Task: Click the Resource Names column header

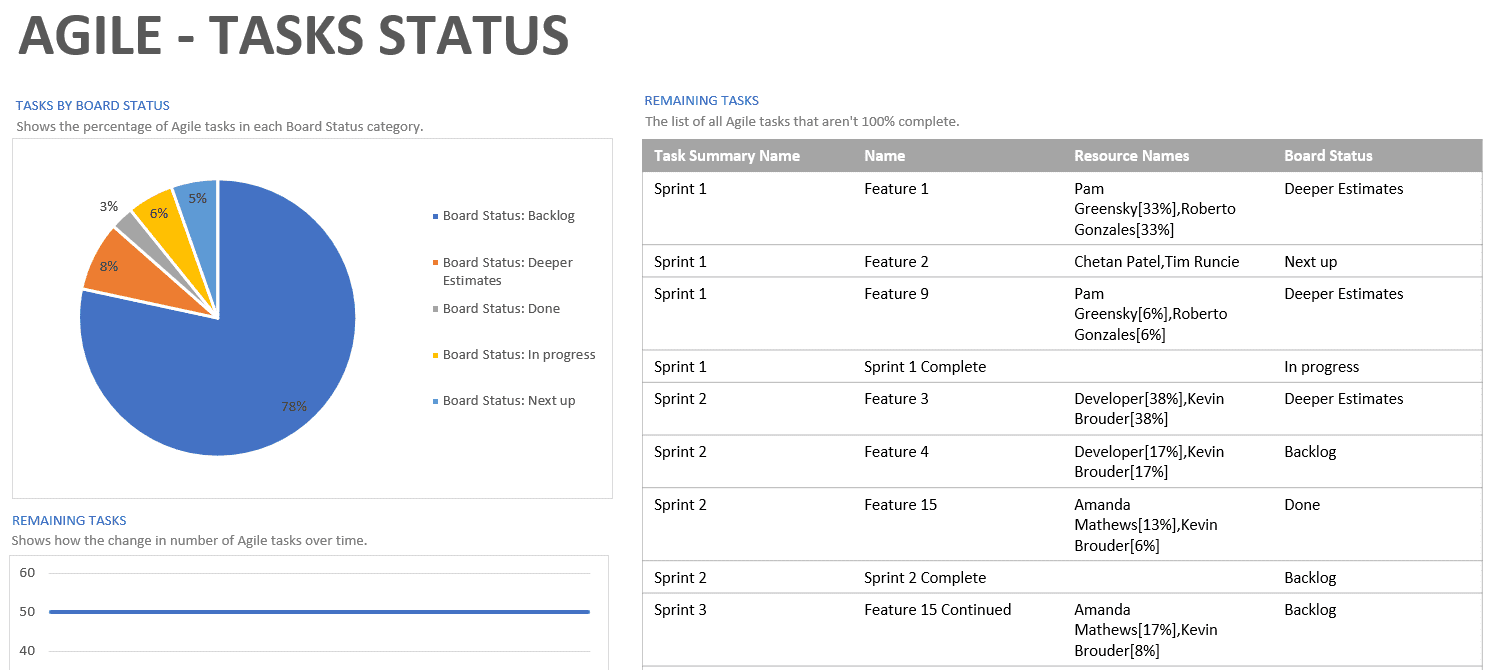Action: point(1132,155)
